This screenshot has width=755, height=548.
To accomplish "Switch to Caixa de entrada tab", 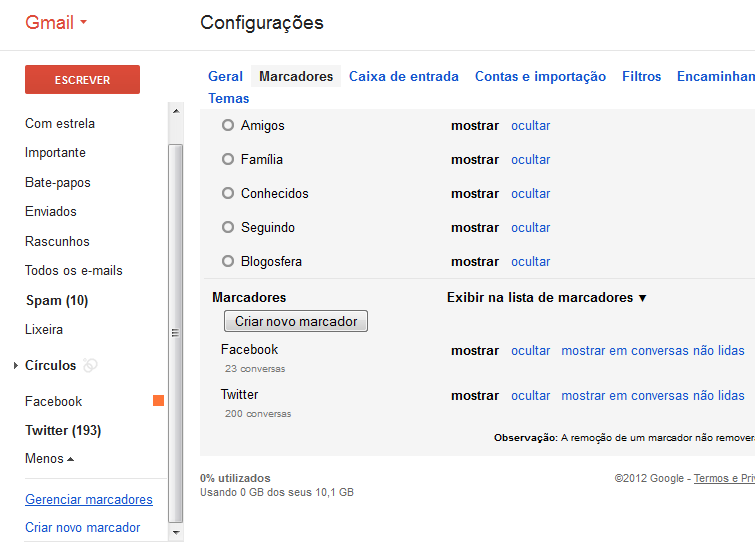I will coord(404,76).
